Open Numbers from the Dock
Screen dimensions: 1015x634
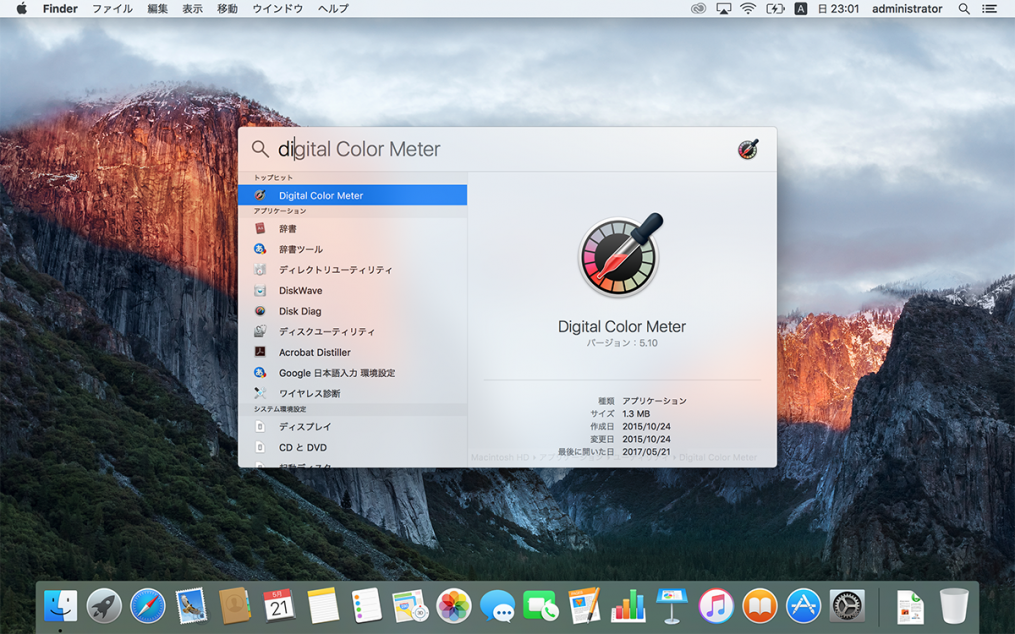[x=629, y=606]
